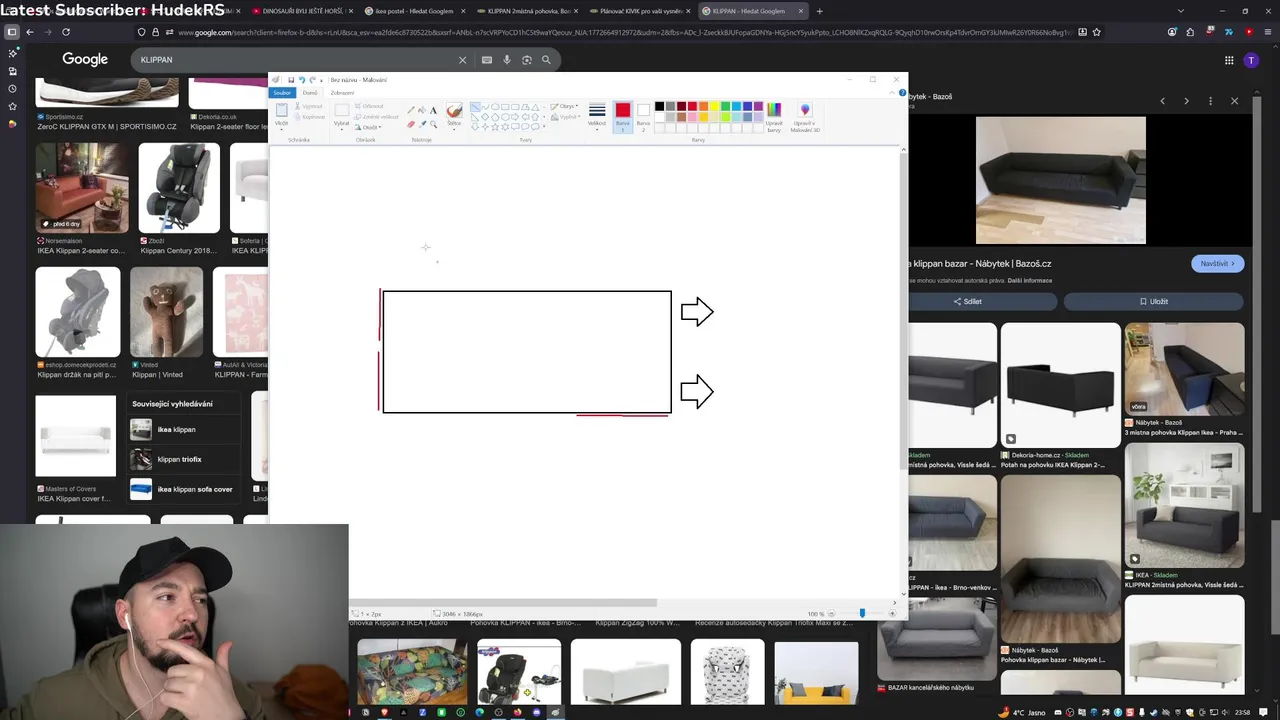Open the large black sofa preview image
The width and height of the screenshot is (1280, 720).
(1060, 180)
